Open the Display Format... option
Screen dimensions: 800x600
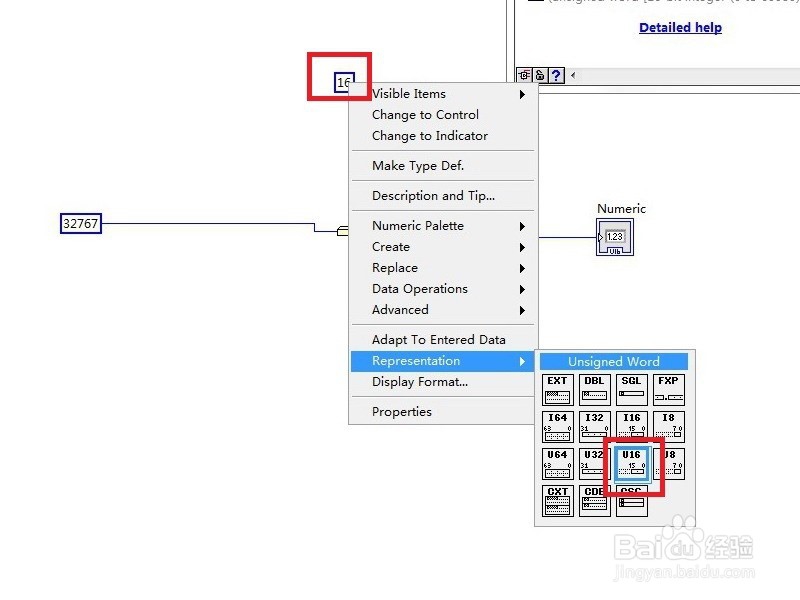tap(443, 382)
